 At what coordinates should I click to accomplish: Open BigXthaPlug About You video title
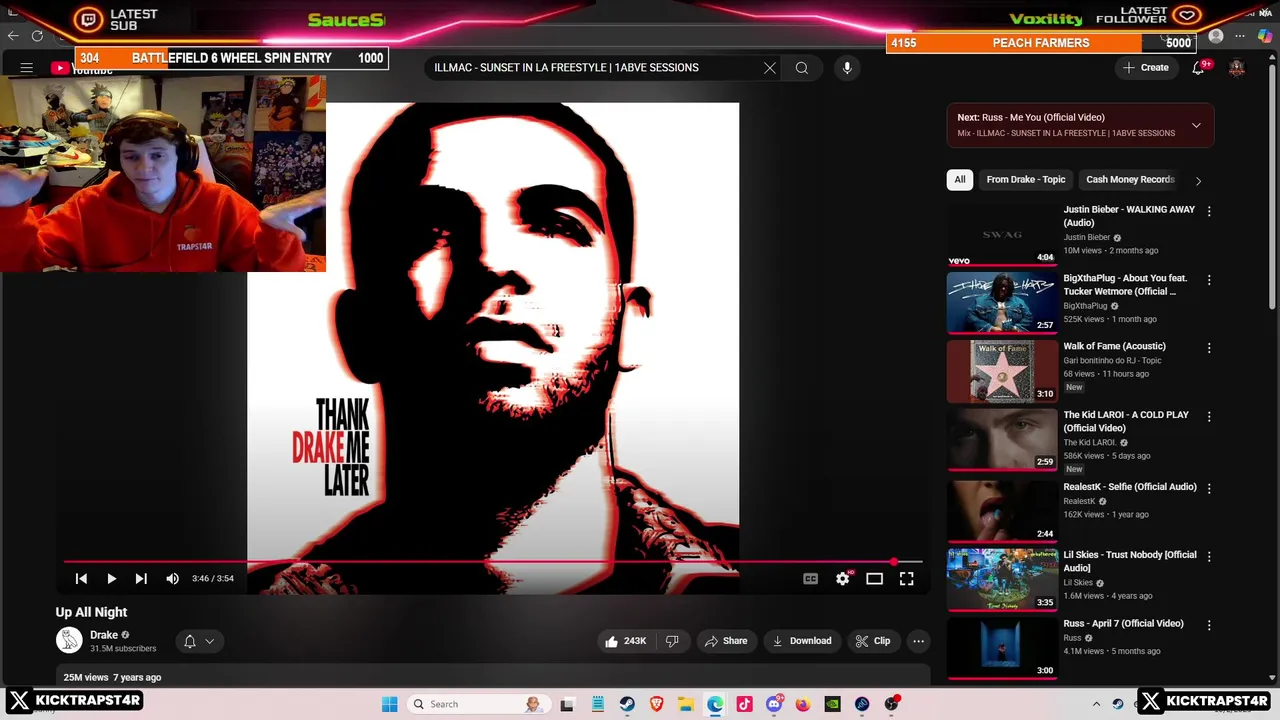(1125, 285)
